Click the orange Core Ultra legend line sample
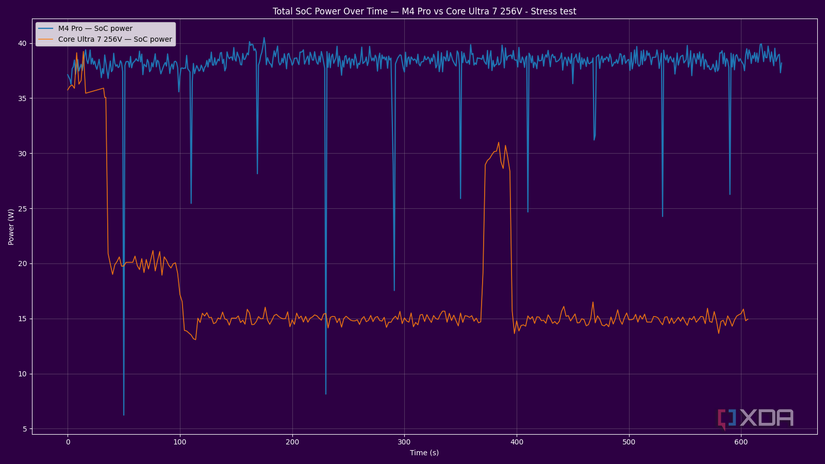Viewport: 825px width, 464px height. point(46,39)
